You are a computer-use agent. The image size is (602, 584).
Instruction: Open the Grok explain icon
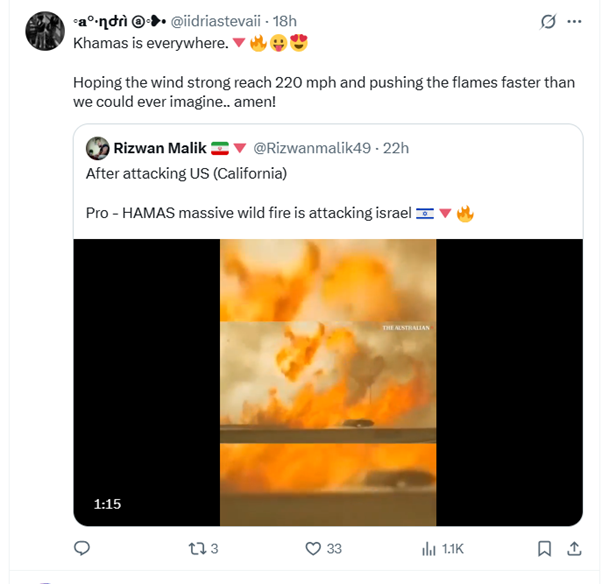click(x=548, y=22)
